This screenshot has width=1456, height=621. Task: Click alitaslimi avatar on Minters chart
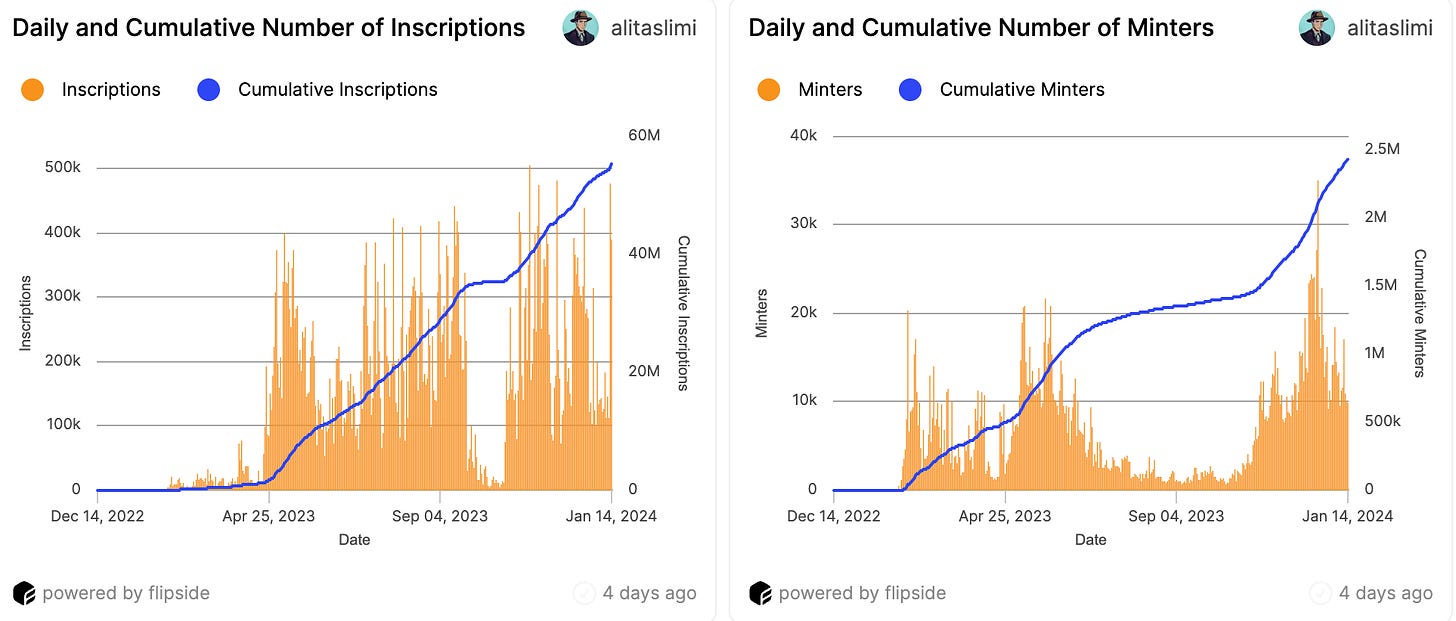click(x=1316, y=28)
